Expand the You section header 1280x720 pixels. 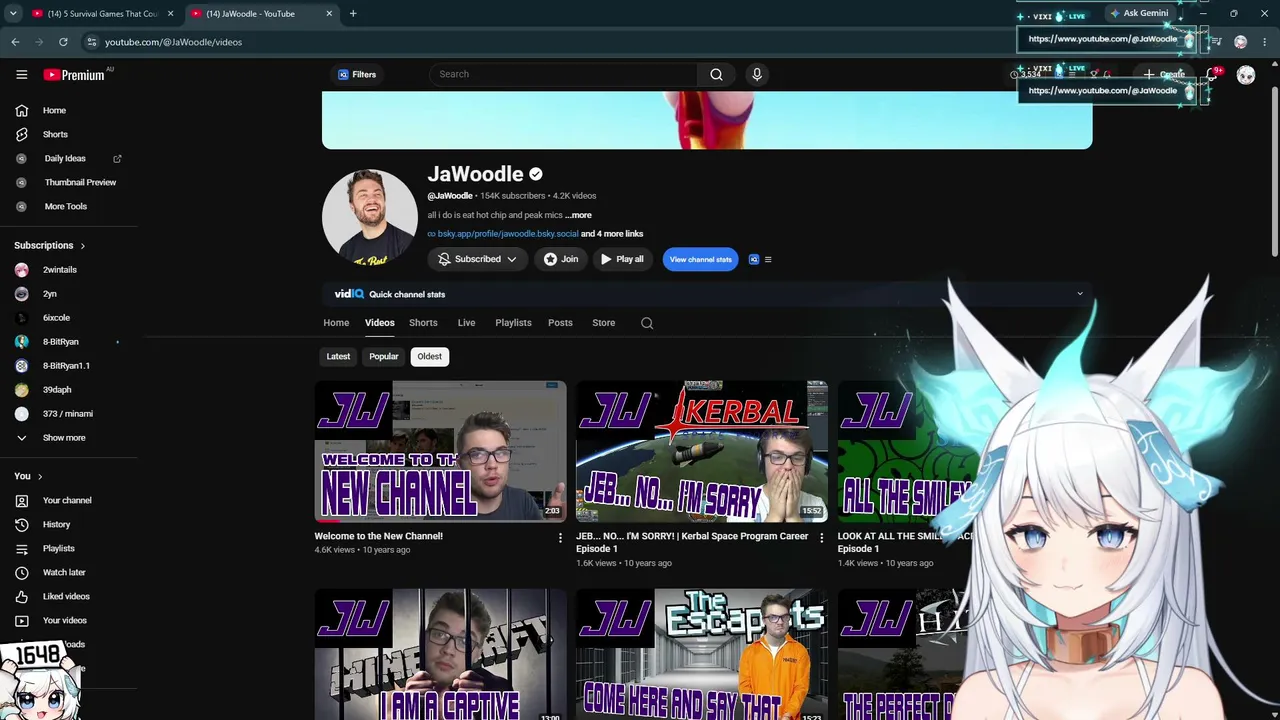27,476
